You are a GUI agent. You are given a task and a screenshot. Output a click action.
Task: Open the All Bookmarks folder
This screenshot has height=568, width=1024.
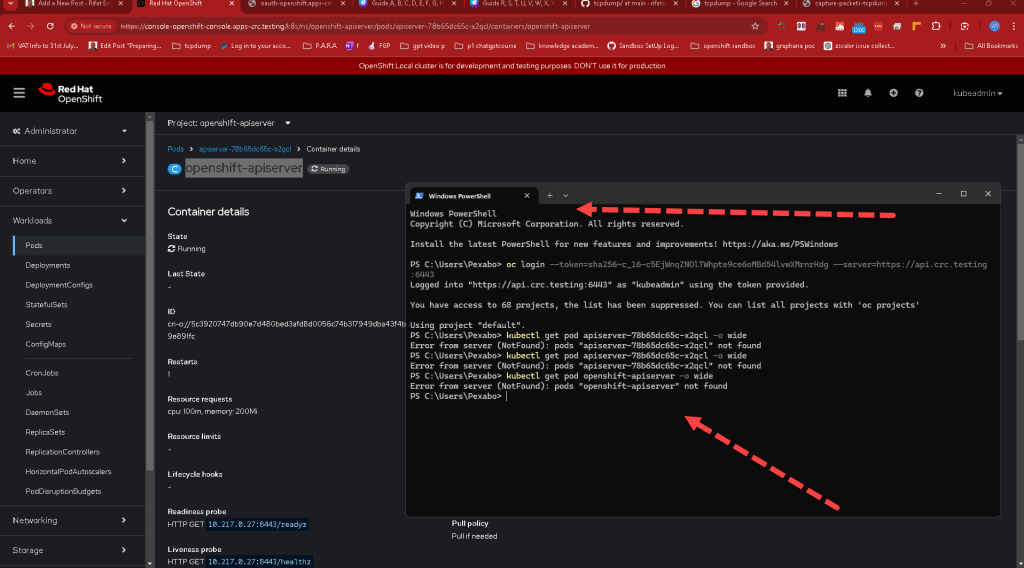click(x=991, y=46)
